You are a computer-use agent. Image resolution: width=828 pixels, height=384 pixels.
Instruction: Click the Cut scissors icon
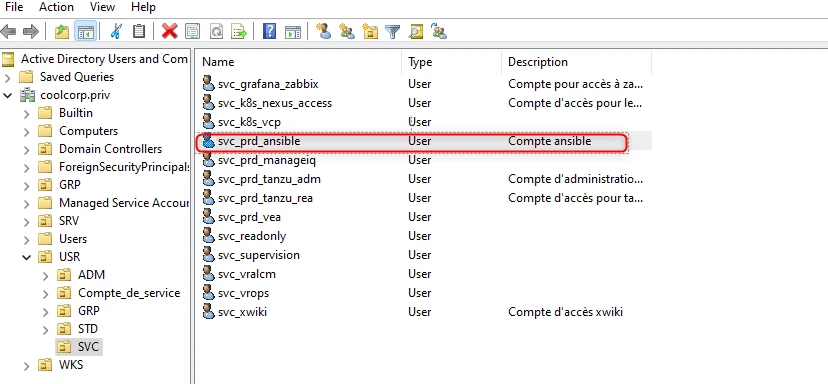pyautogui.click(x=116, y=32)
